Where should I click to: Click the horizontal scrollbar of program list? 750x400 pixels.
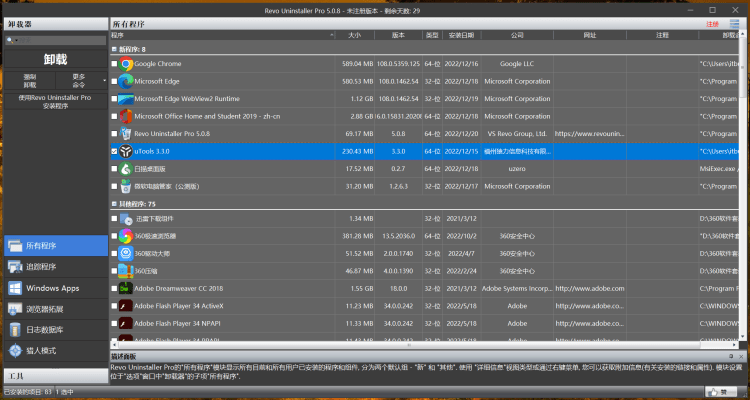tap(408, 344)
